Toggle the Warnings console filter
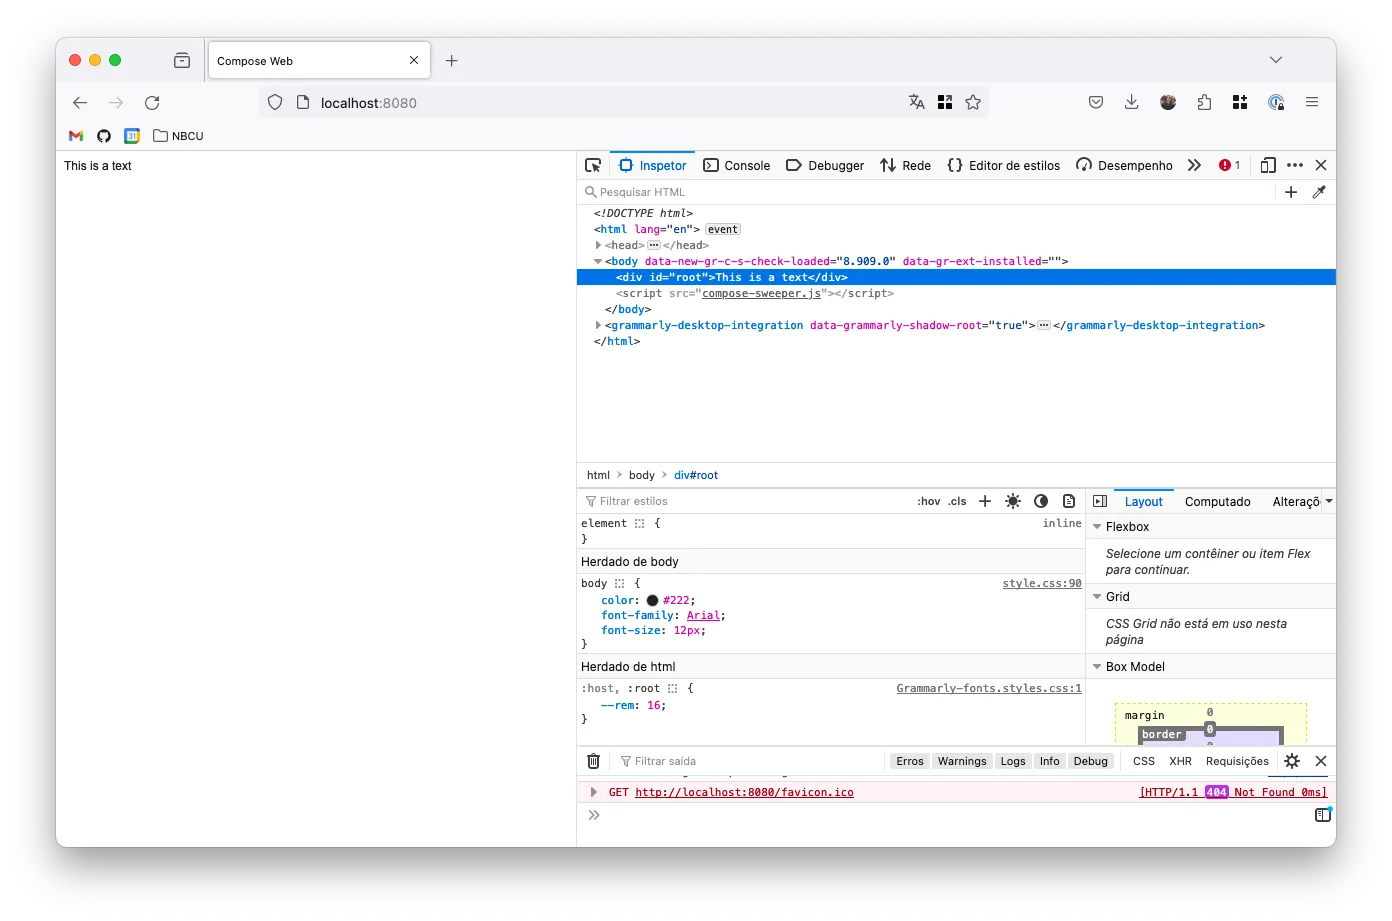The image size is (1392, 921). coord(962,761)
